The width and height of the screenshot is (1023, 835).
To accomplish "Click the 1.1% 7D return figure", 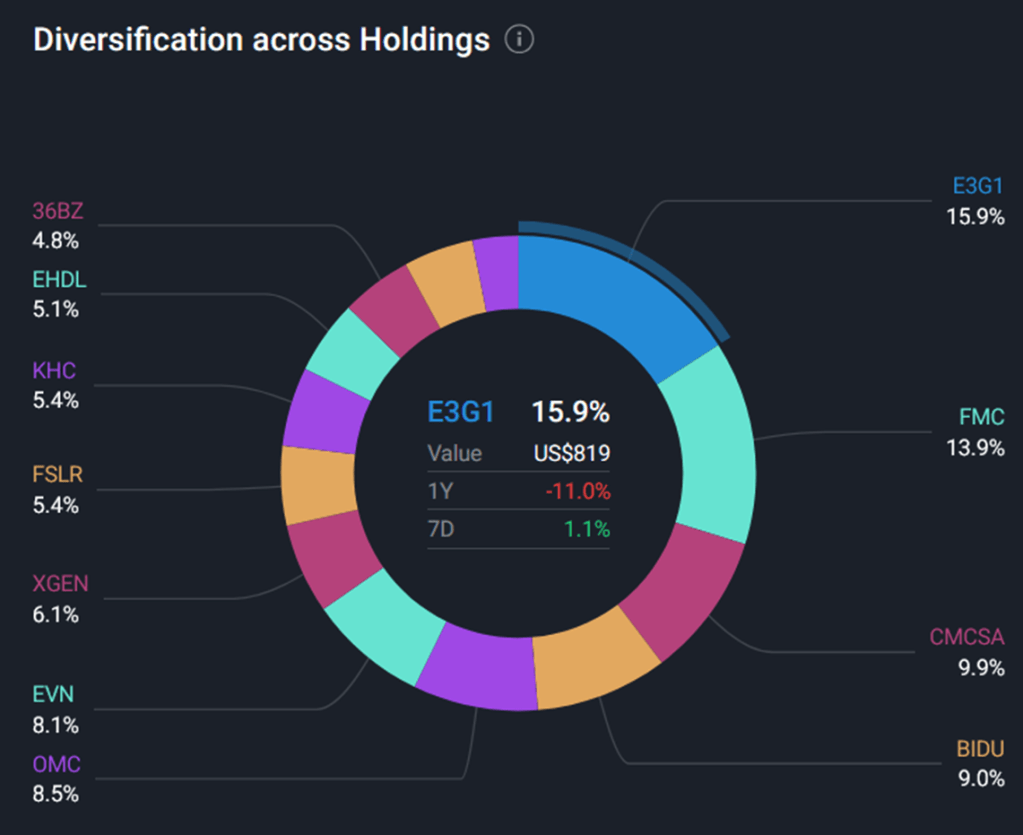I will click(585, 529).
